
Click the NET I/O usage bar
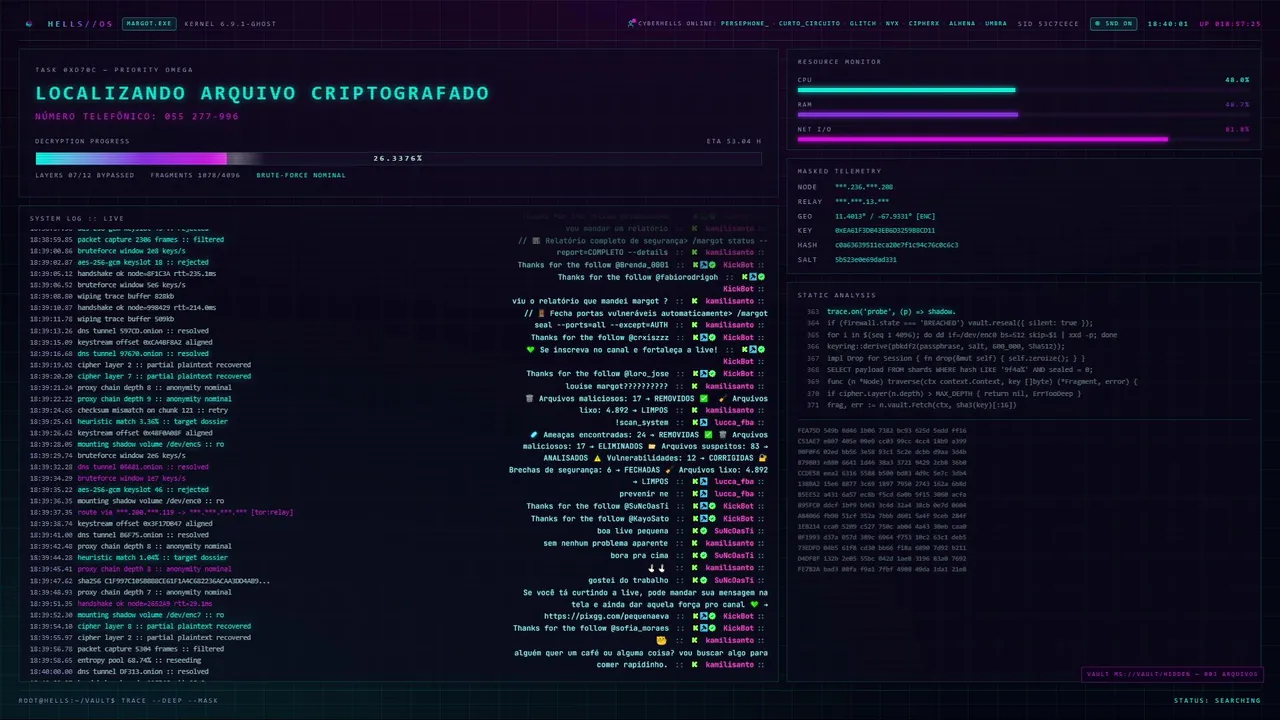point(1023,139)
